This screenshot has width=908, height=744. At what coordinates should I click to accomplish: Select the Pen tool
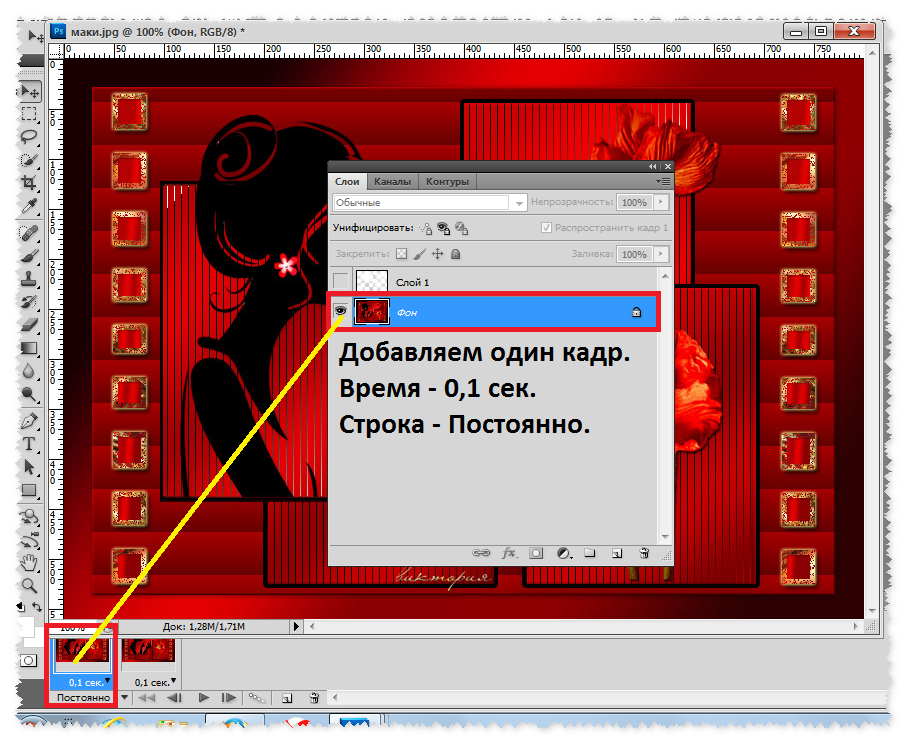coord(29,421)
